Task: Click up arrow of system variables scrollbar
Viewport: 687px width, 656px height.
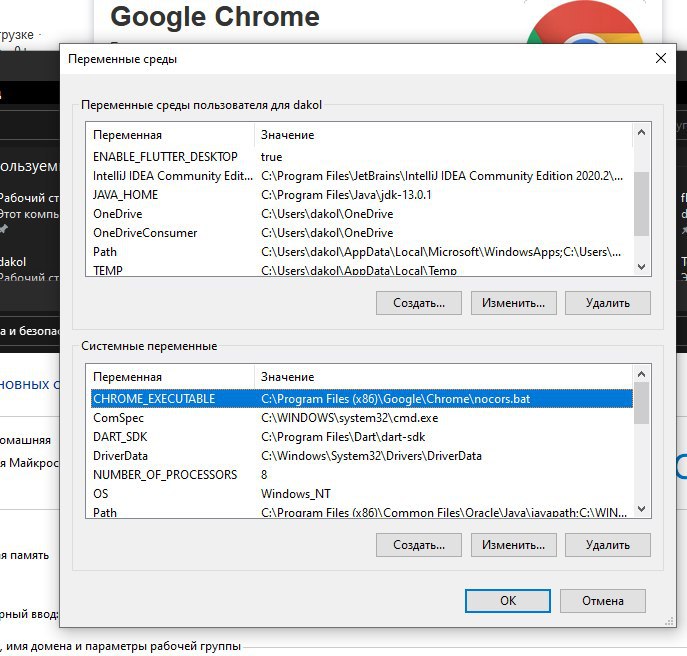Action: tap(641, 374)
